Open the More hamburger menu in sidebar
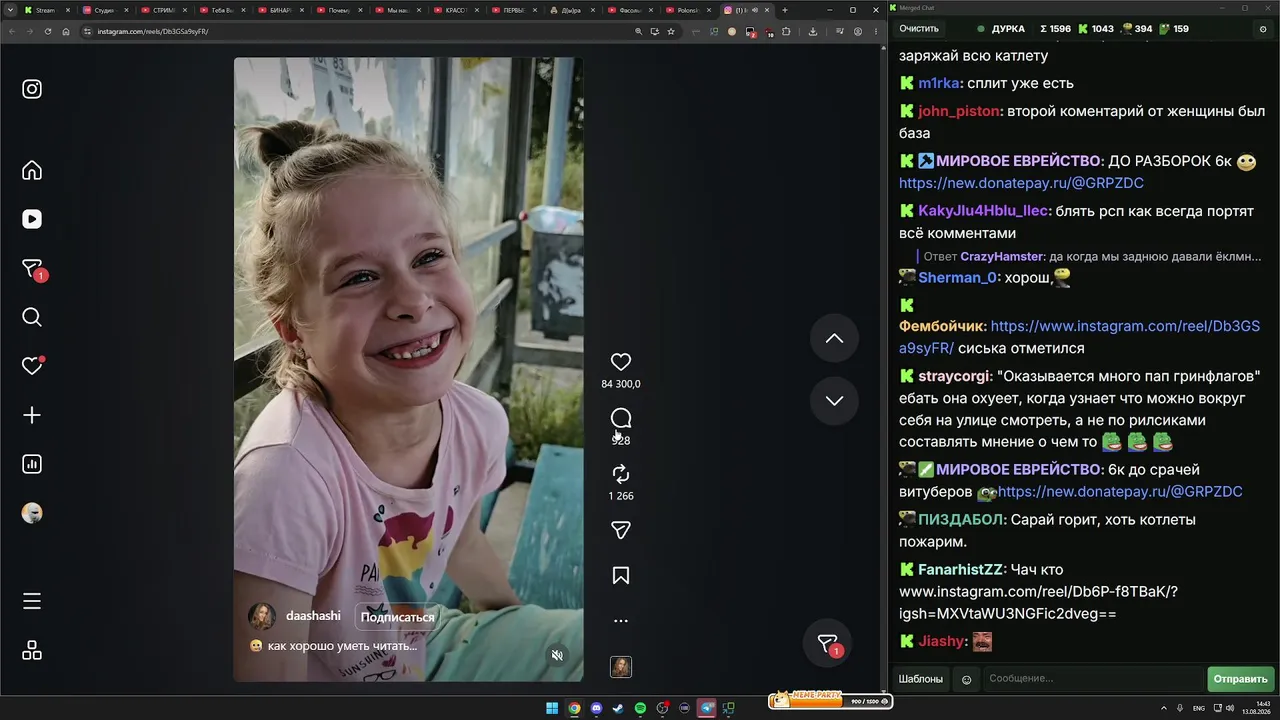Screen dimensions: 1280x720 pos(32,601)
